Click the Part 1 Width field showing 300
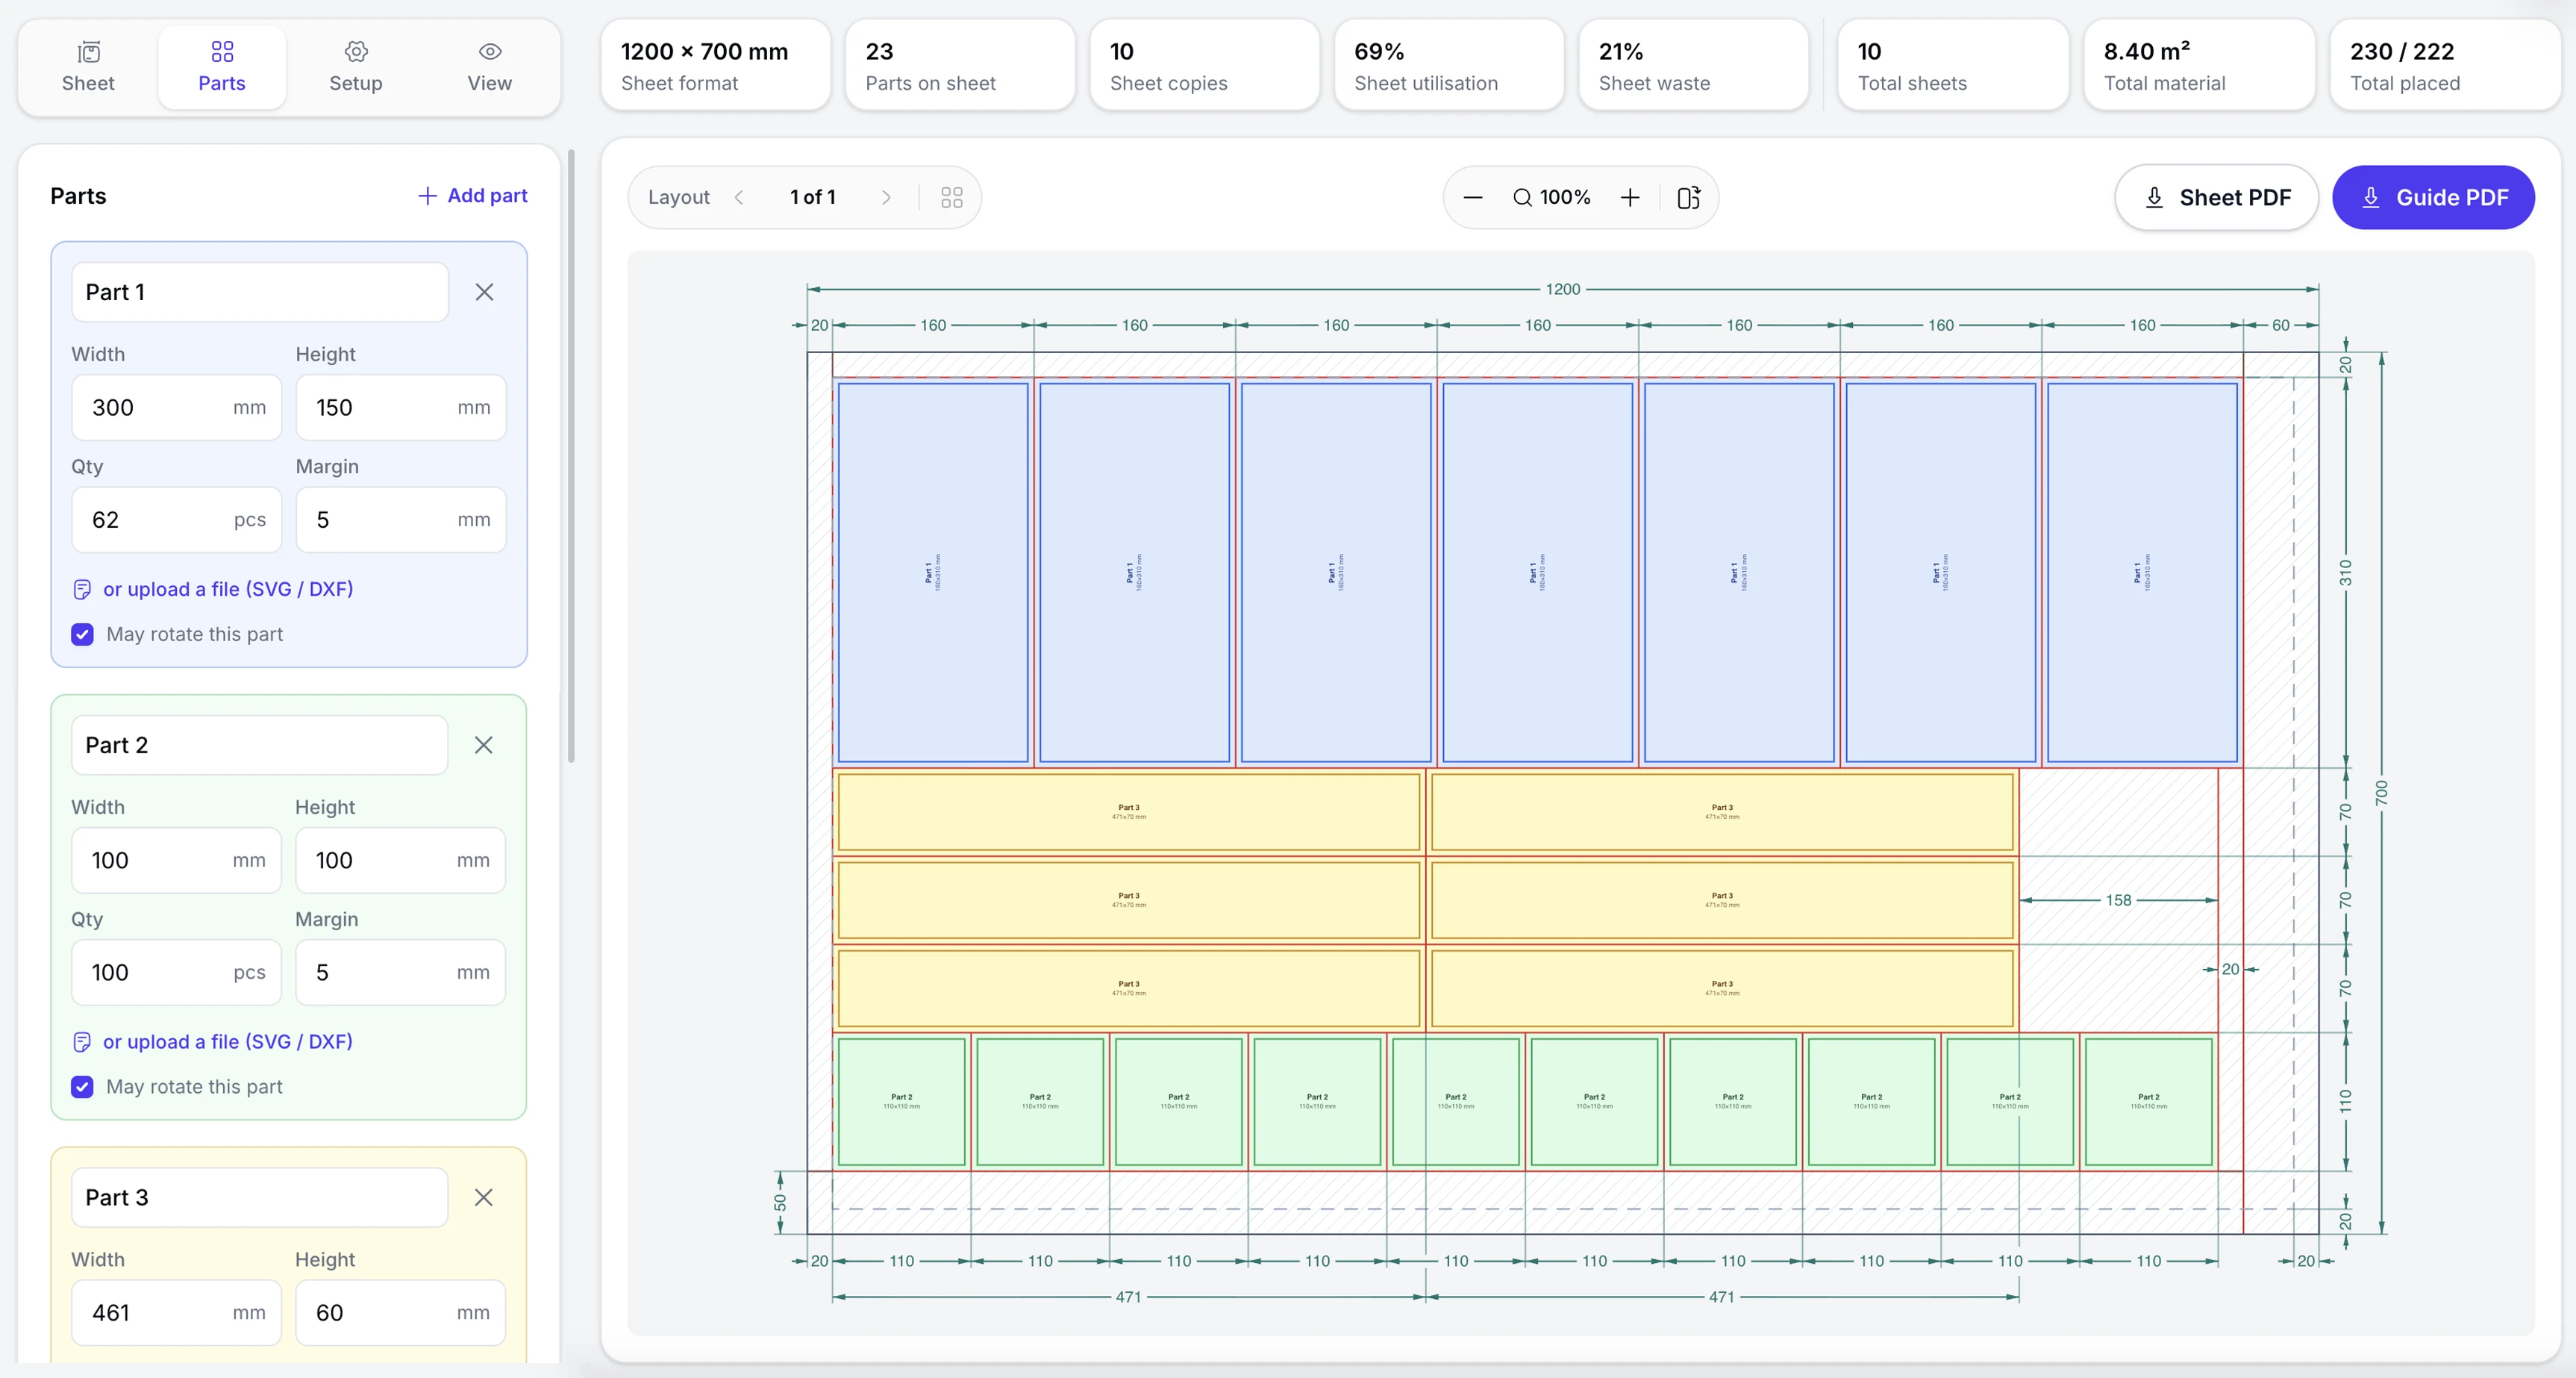 [177, 407]
